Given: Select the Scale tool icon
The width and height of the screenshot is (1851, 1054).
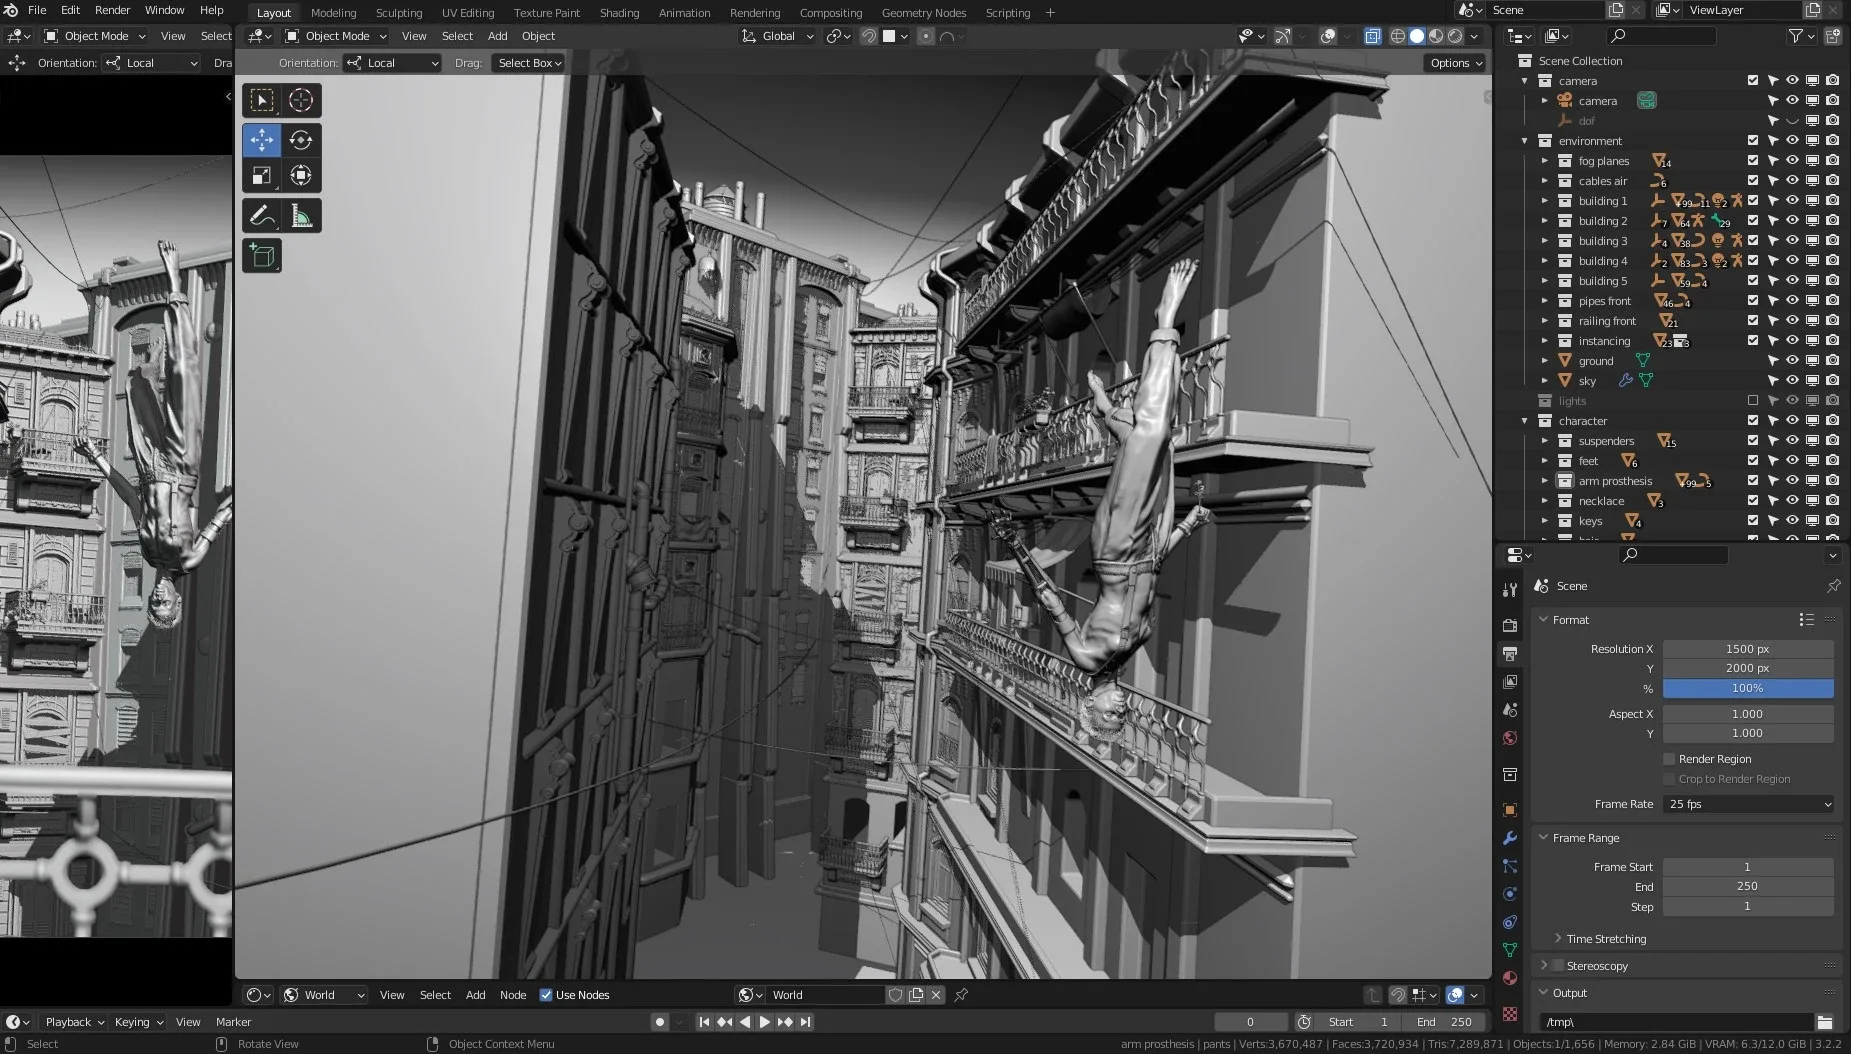Looking at the screenshot, I should [262, 176].
